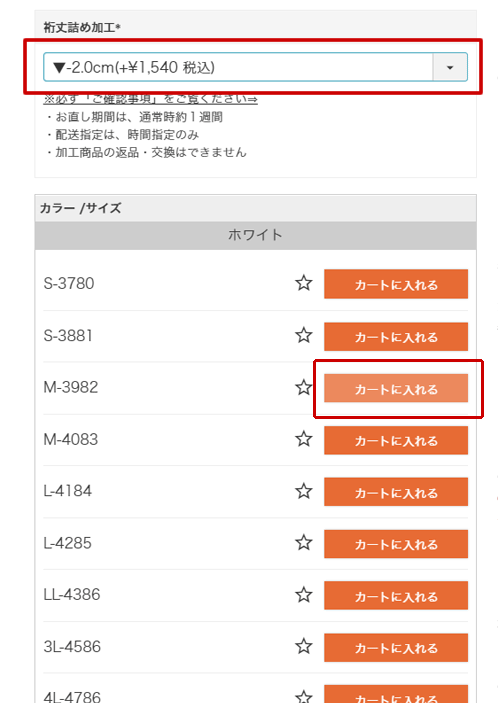The height and width of the screenshot is (703, 498).
Task: Click the star icon next to L-4184
Action: (x=303, y=491)
